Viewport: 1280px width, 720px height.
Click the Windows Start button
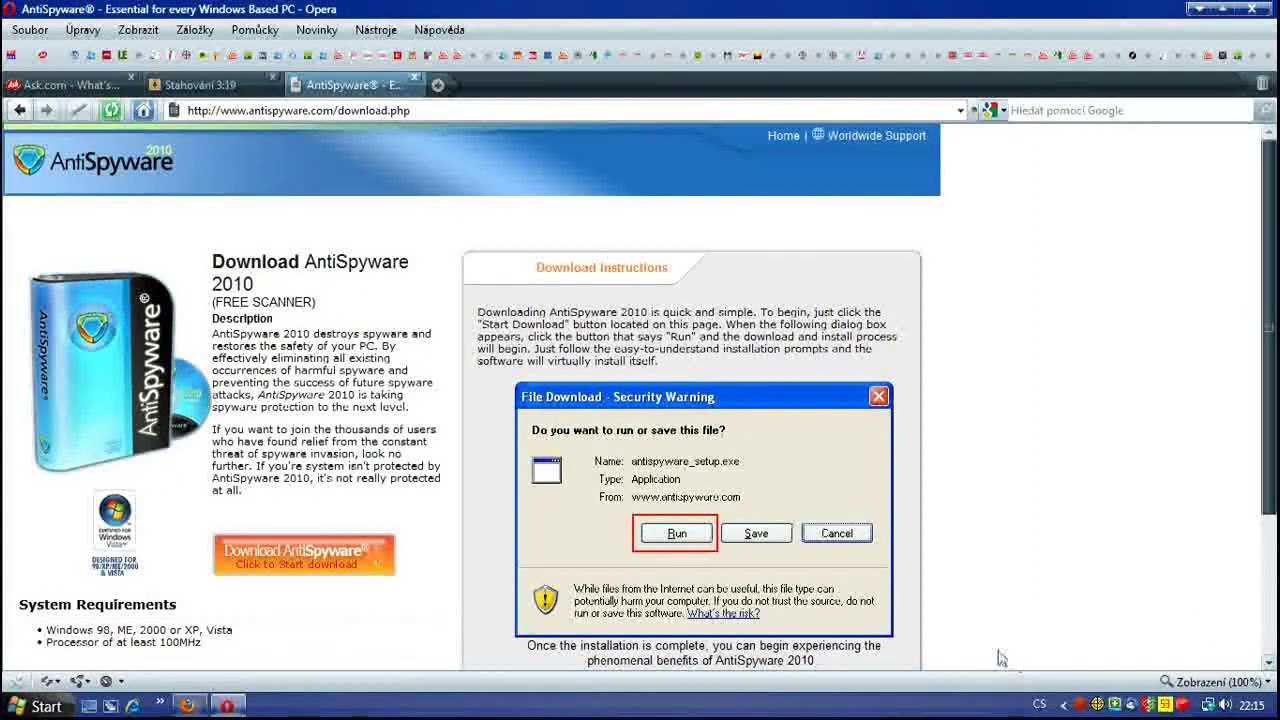[x=36, y=707]
